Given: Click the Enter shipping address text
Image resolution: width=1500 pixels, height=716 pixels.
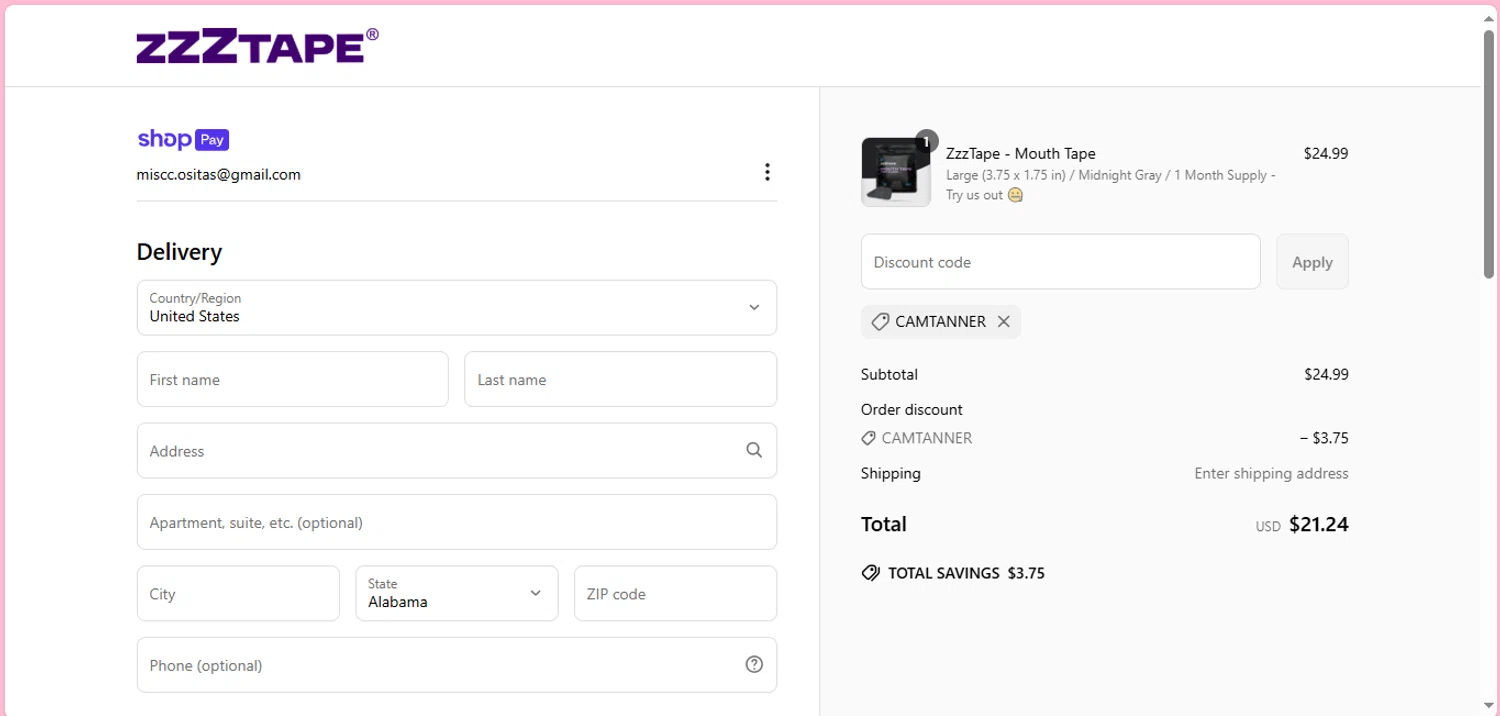Looking at the screenshot, I should pyautogui.click(x=1271, y=473).
